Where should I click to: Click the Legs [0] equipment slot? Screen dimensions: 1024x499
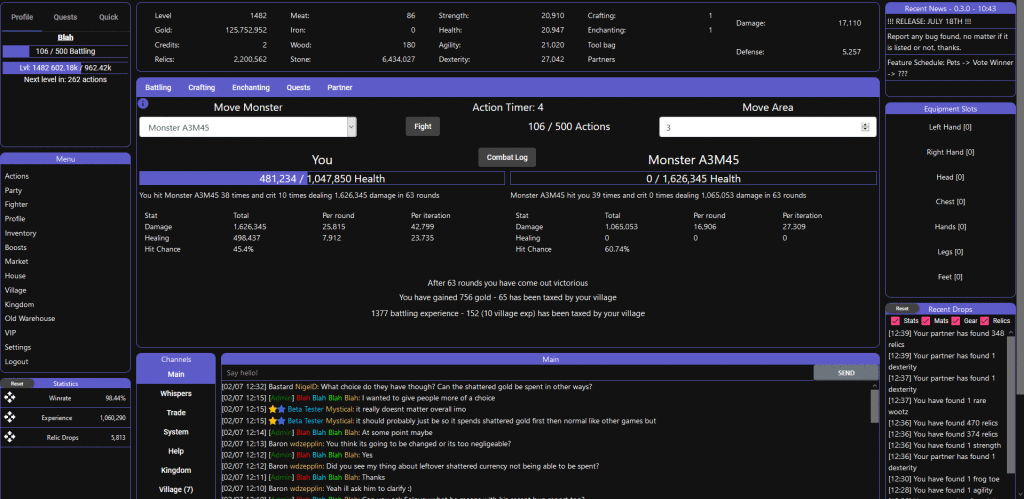point(950,251)
